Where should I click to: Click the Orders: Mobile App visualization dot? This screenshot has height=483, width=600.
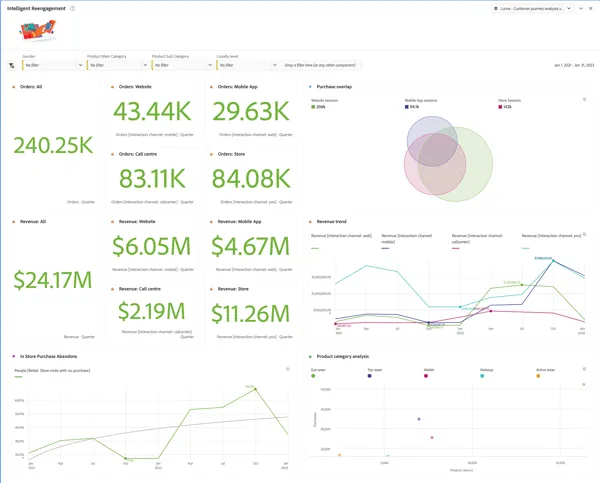click(211, 87)
